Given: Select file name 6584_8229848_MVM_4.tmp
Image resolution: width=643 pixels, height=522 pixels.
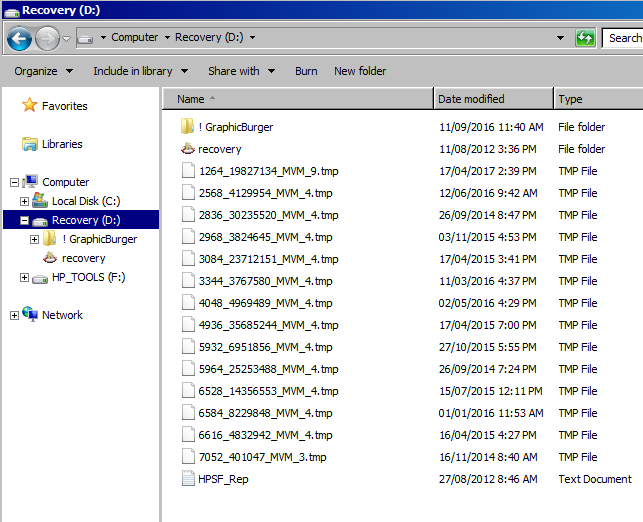Looking at the screenshot, I should point(265,413).
